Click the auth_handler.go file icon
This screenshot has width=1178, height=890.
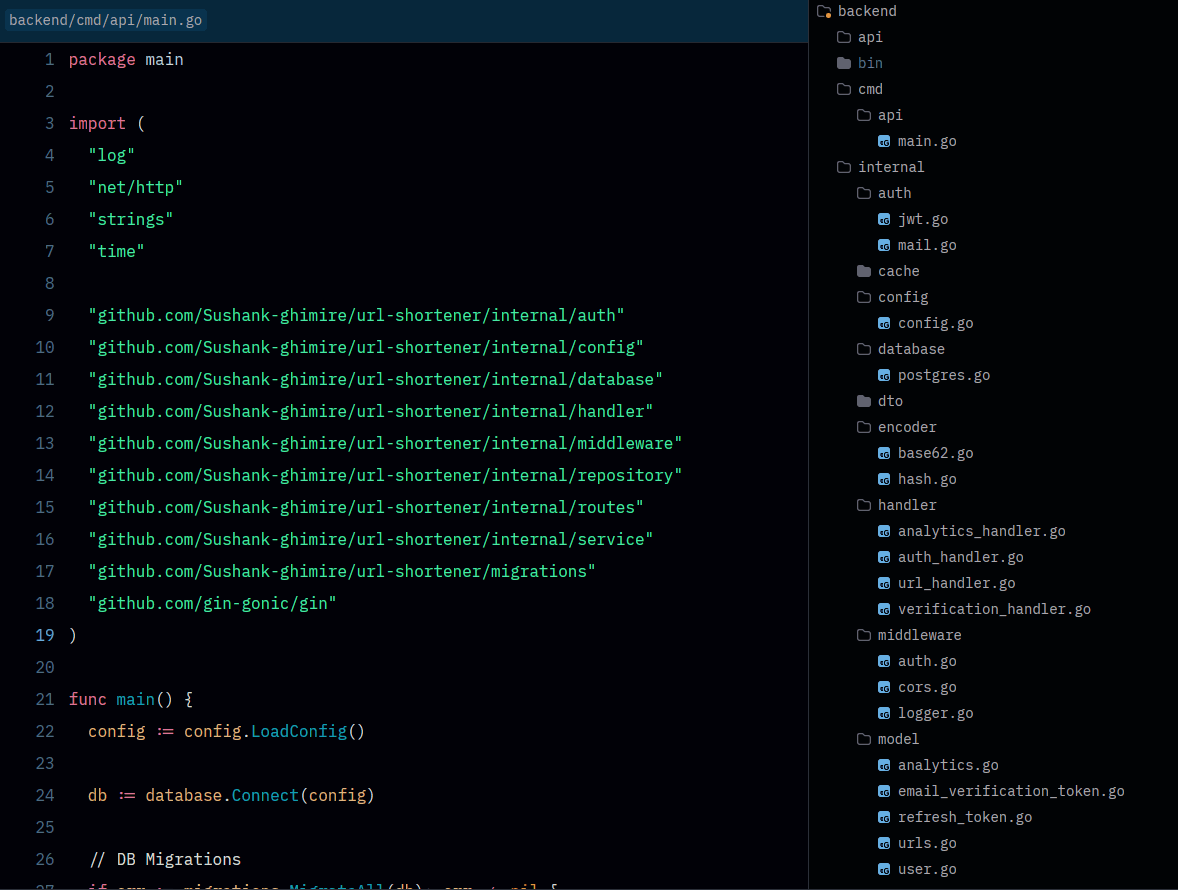point(884,557)
